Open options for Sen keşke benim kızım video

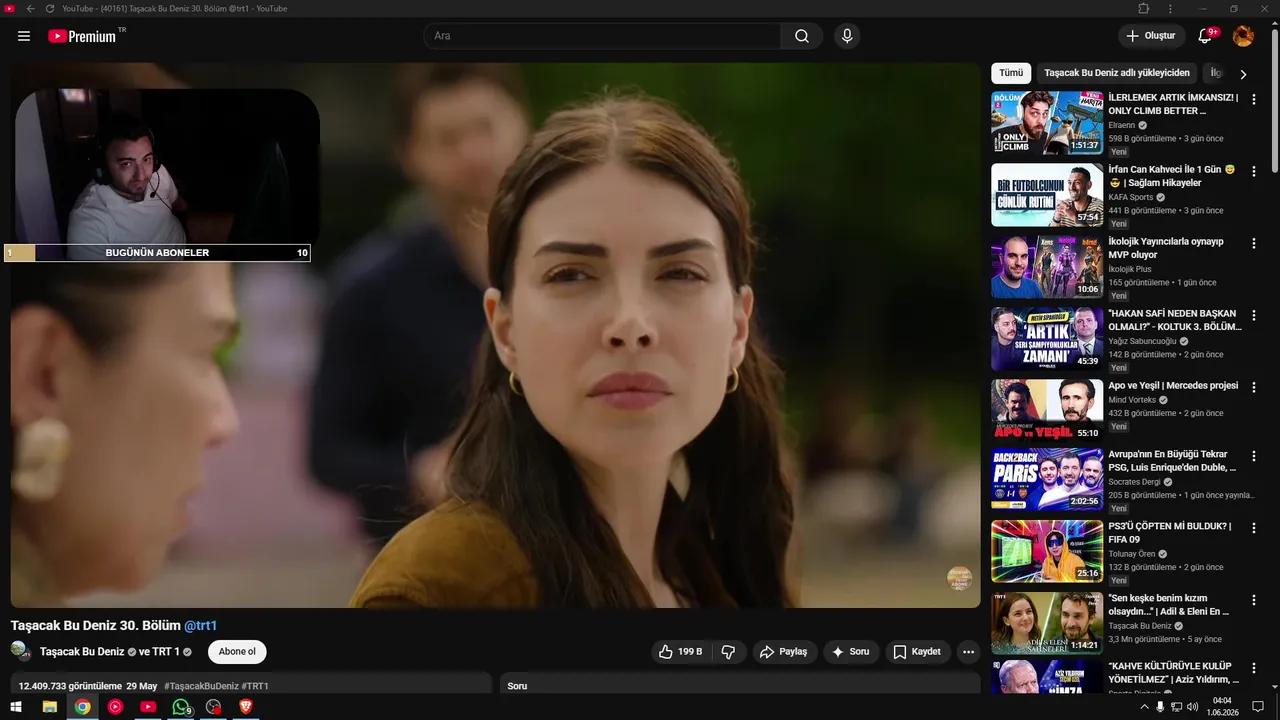click(x=1253, y=599)
